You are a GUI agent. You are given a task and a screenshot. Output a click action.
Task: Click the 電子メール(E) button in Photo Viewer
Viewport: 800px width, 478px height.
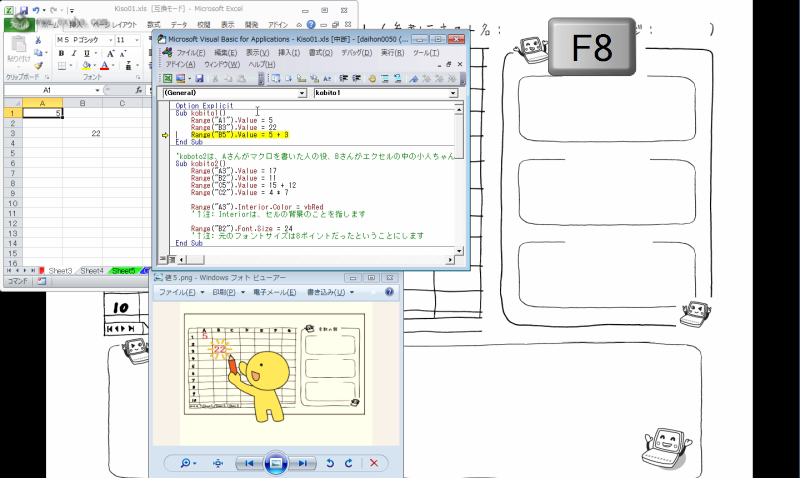click(272, 292)
